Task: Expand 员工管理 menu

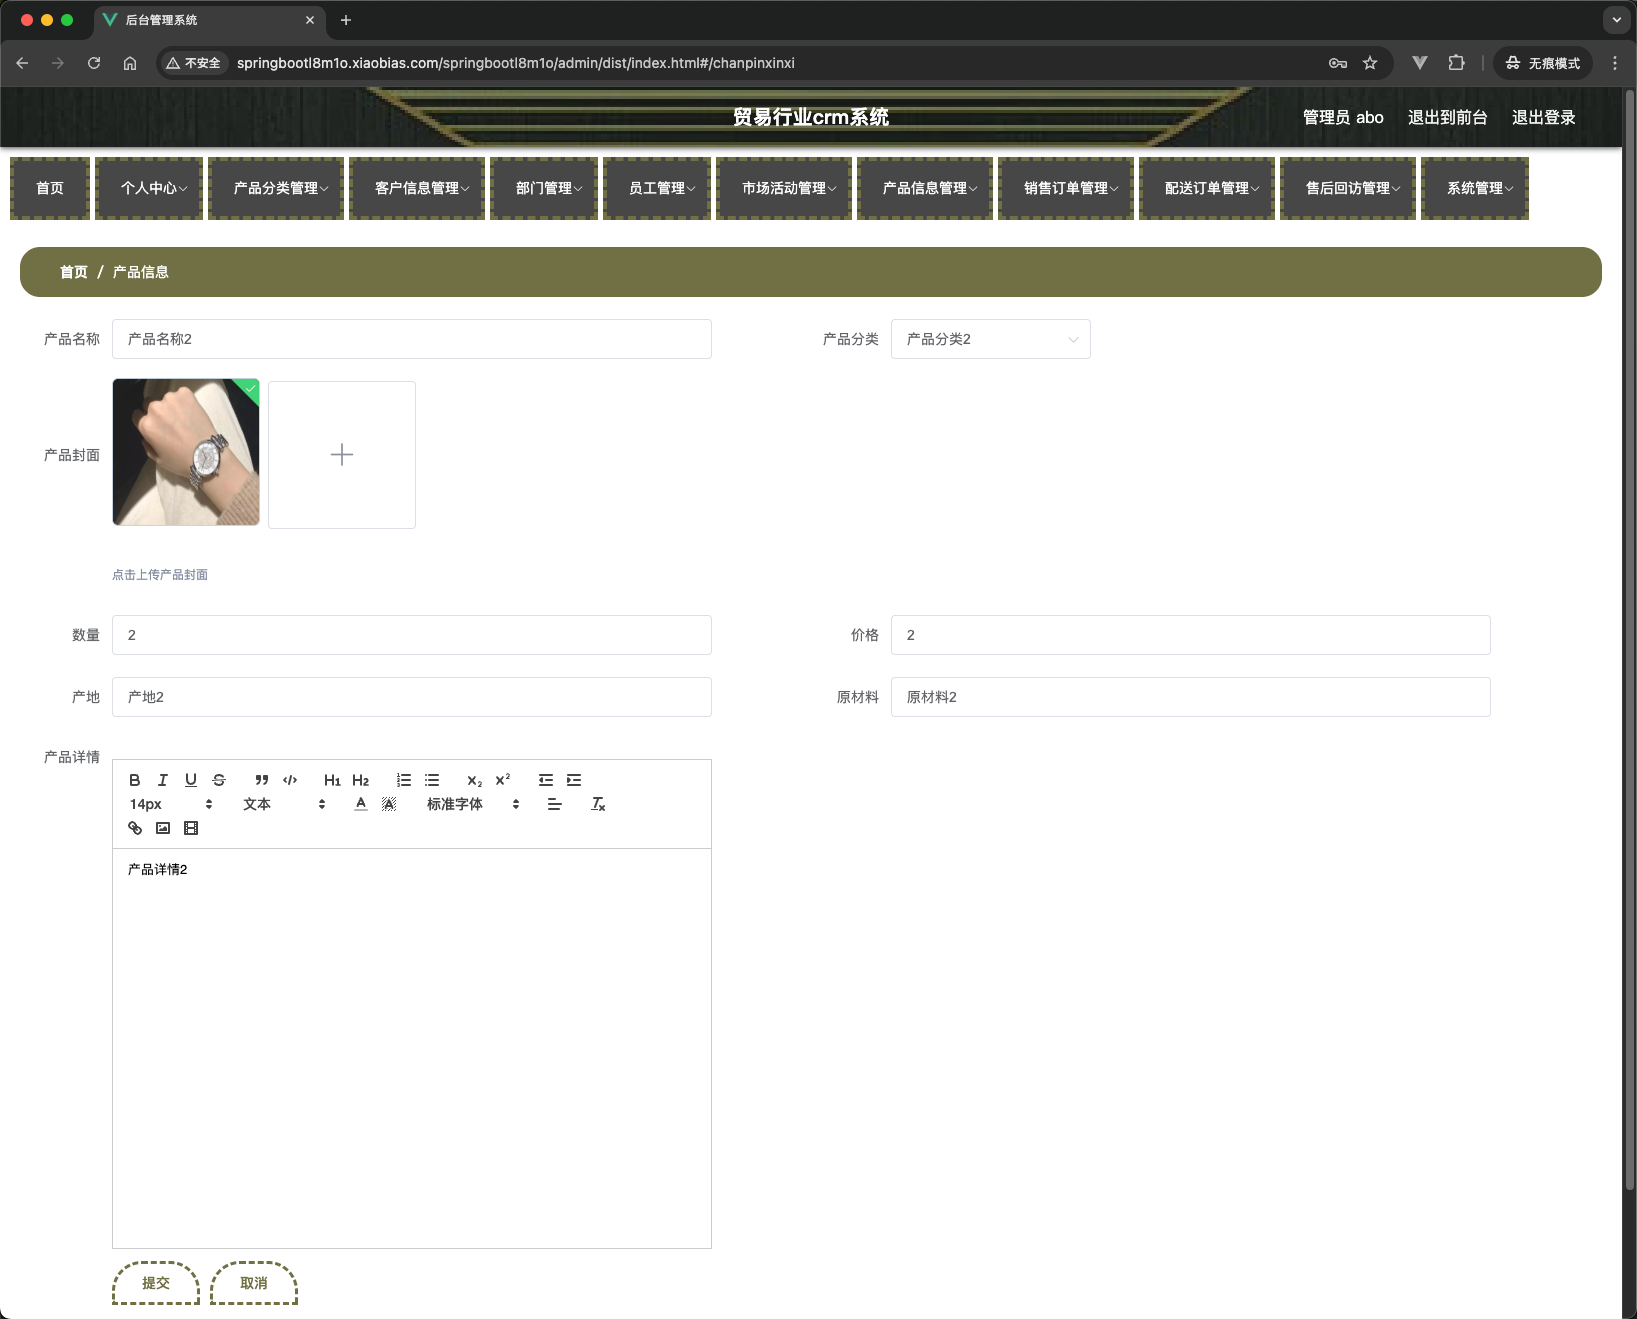Action: pyautogui.click(x=657, y=188)
